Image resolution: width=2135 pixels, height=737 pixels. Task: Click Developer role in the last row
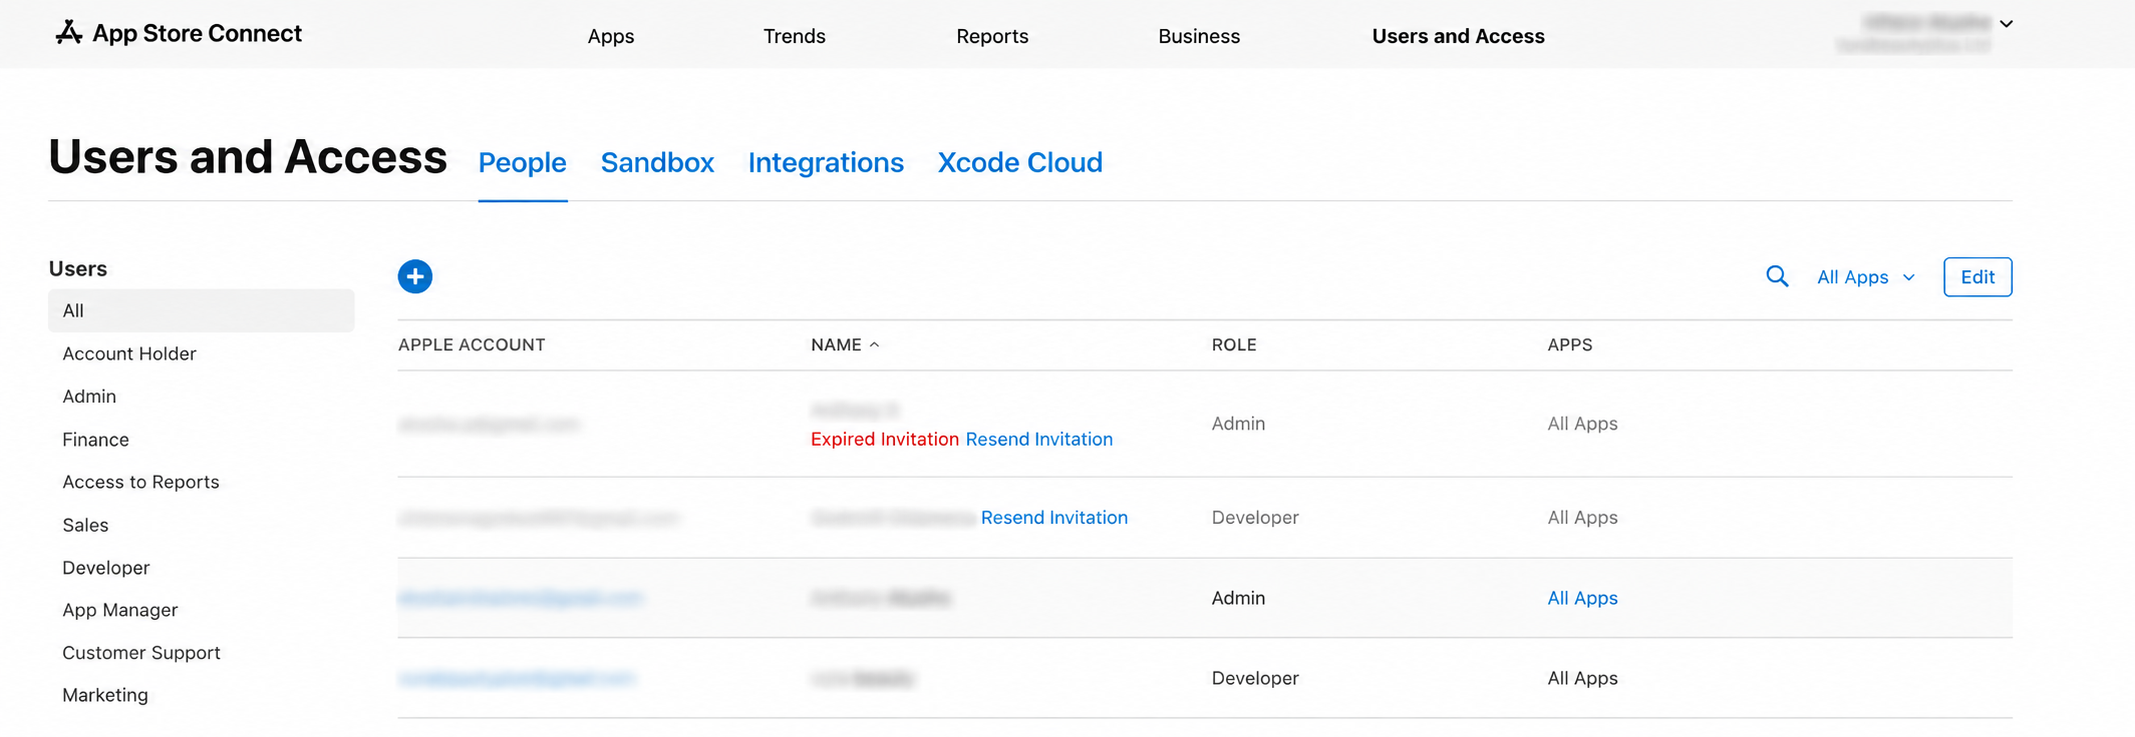pyautogui.click(x=1255, y=678)
